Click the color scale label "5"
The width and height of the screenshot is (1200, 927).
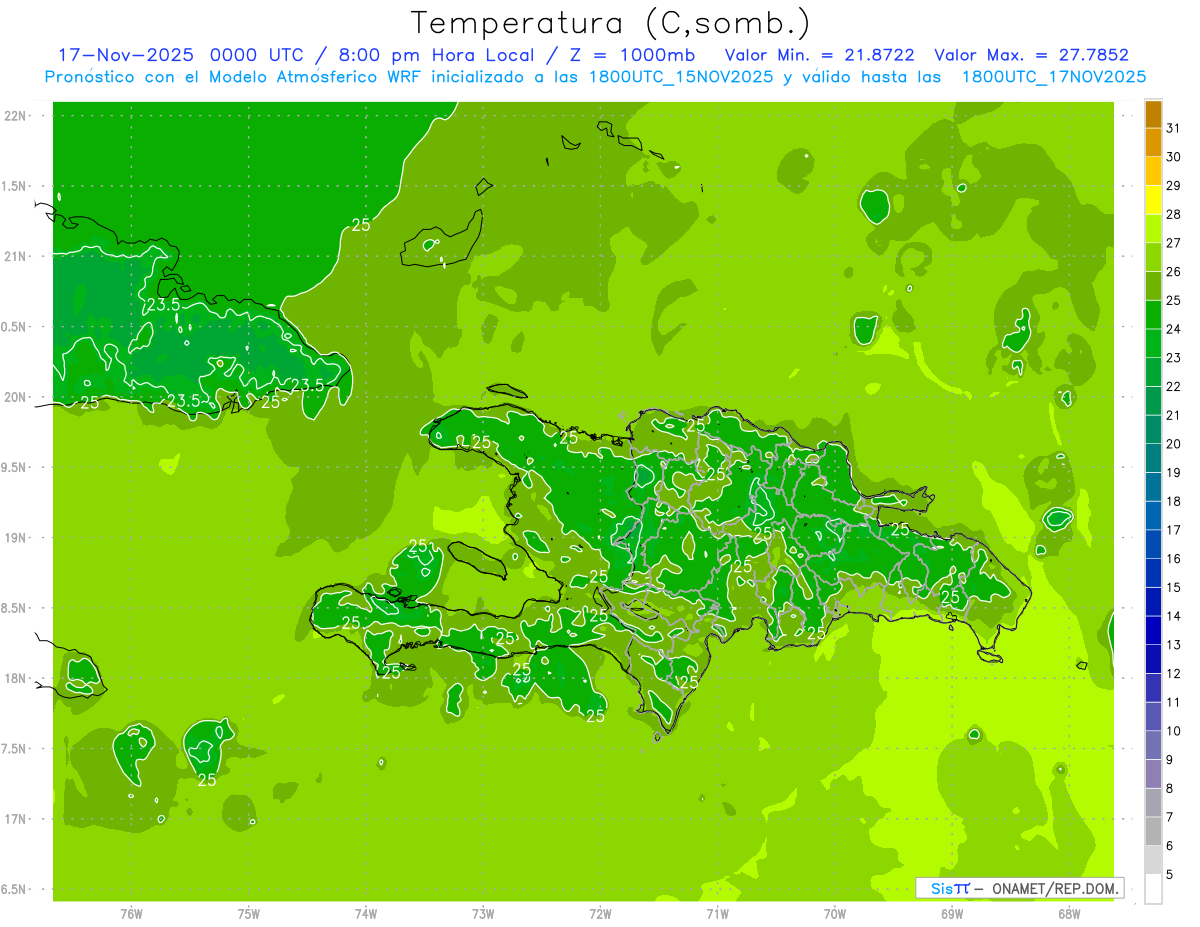click(1170, 874)
